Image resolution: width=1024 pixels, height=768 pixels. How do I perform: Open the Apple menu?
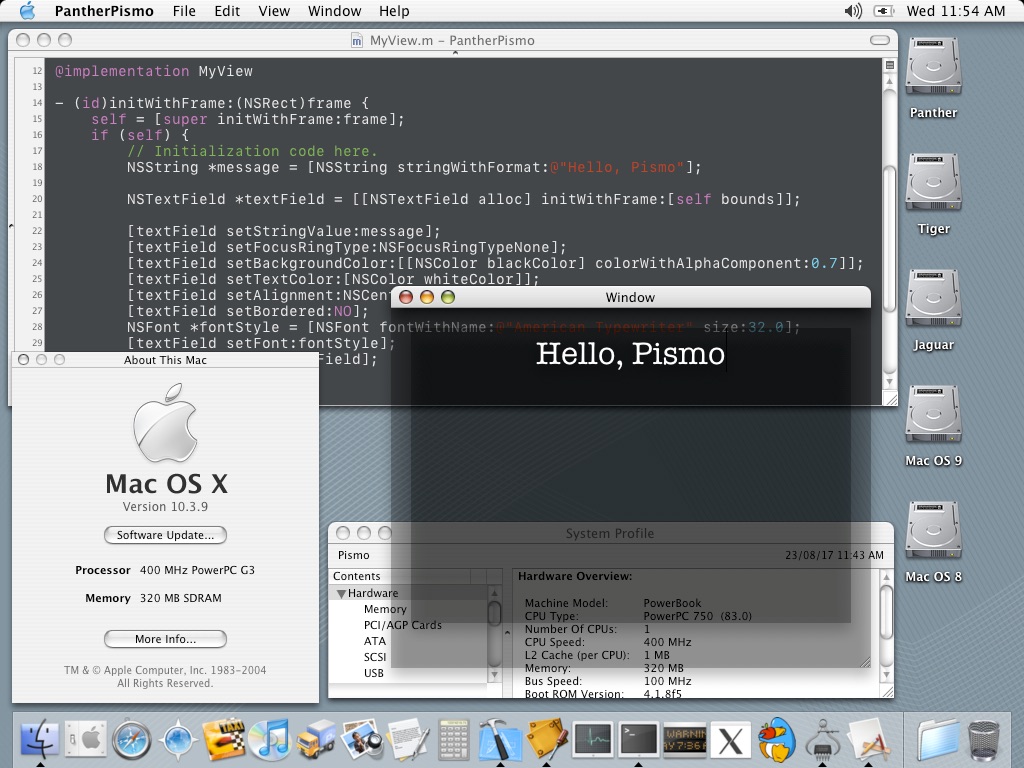click(x=27, y=10)
